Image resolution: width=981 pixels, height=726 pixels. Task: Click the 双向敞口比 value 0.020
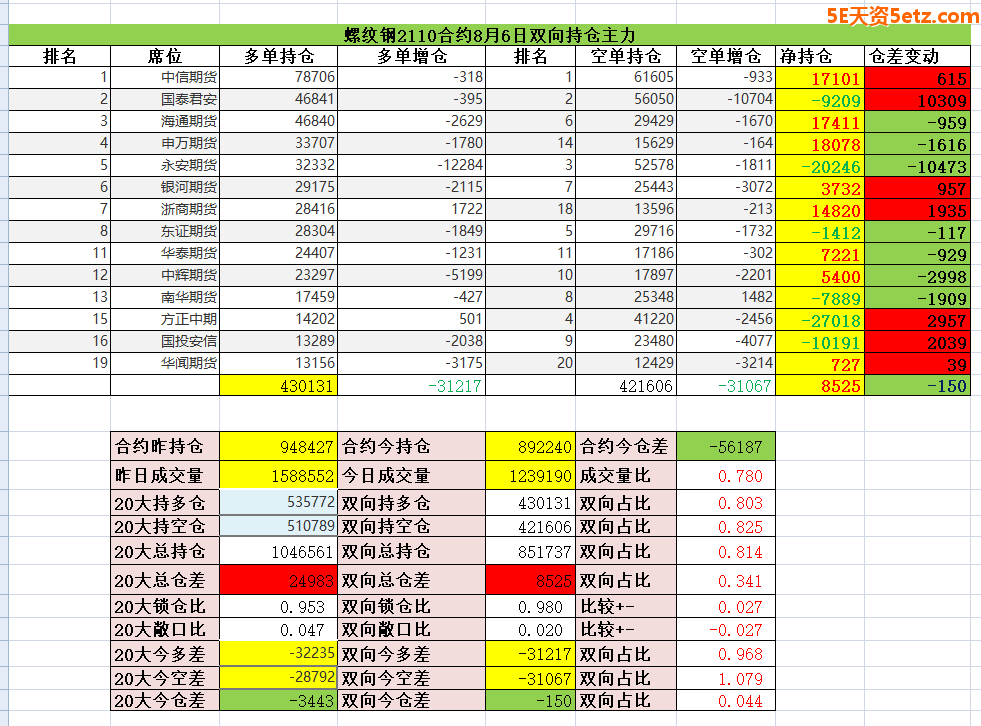[530, 630]
